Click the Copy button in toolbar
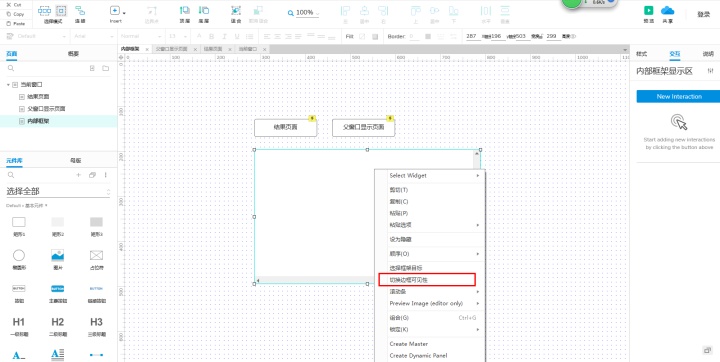Image resolution: width=720 pixels, height=362 pixels. coord(15,14)
